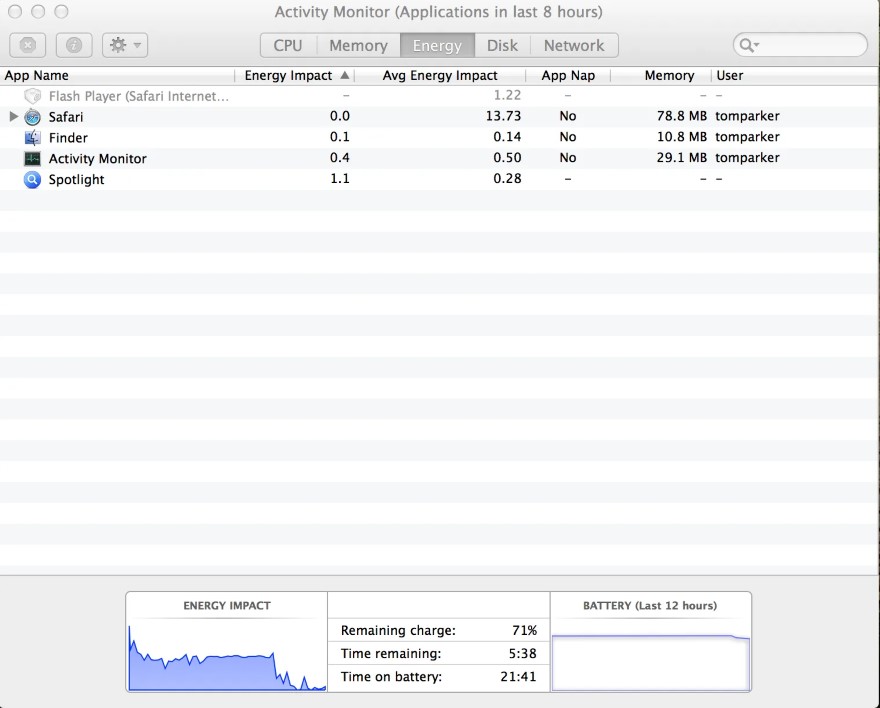Screen dimensions: 880x708
Task: Click the Spotlight magnifier icon
Action: tap(32, 180)
